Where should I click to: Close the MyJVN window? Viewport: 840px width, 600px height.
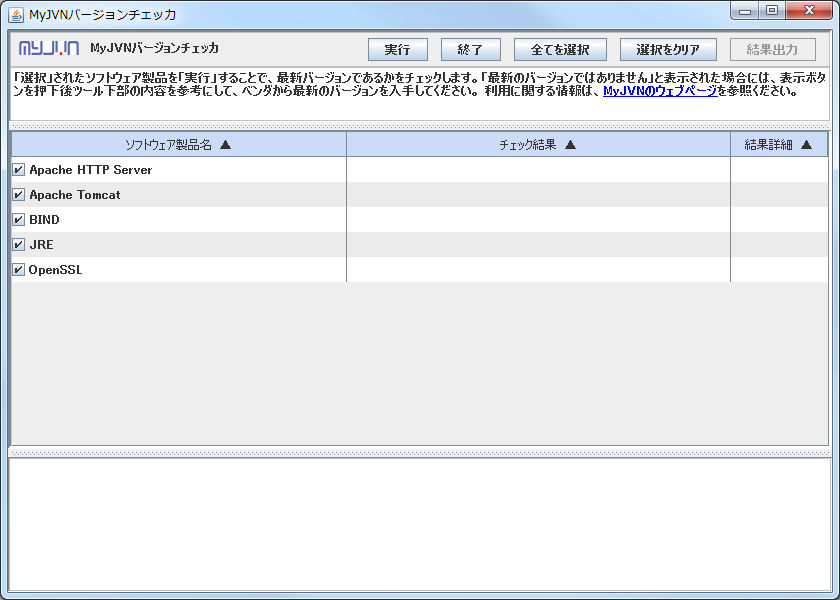tap(809, 11)
